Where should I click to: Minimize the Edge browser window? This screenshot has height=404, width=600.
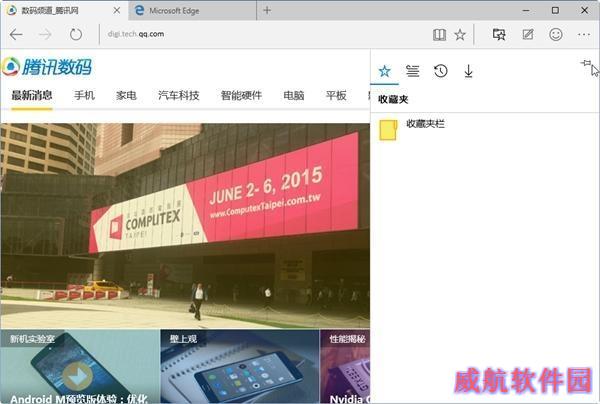527,10
